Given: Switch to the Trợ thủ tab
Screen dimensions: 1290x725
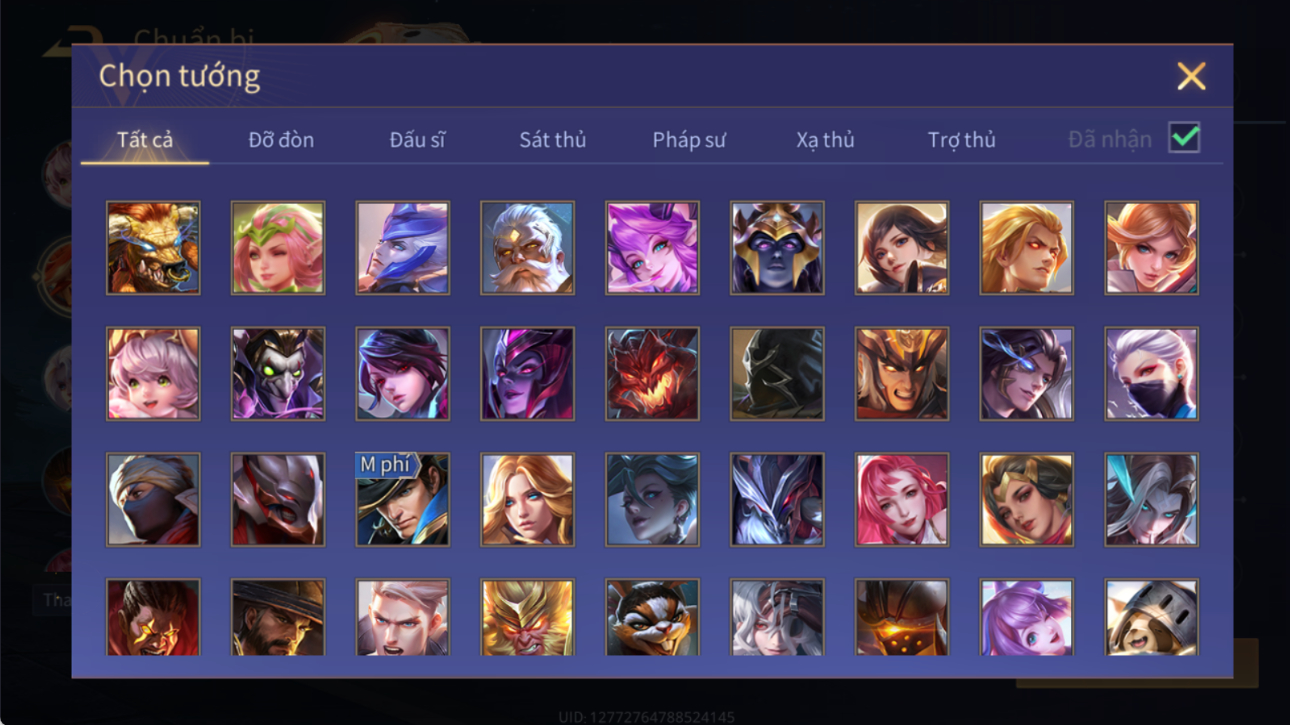Looking at the screenshot, I should click(x=961, y=140).
